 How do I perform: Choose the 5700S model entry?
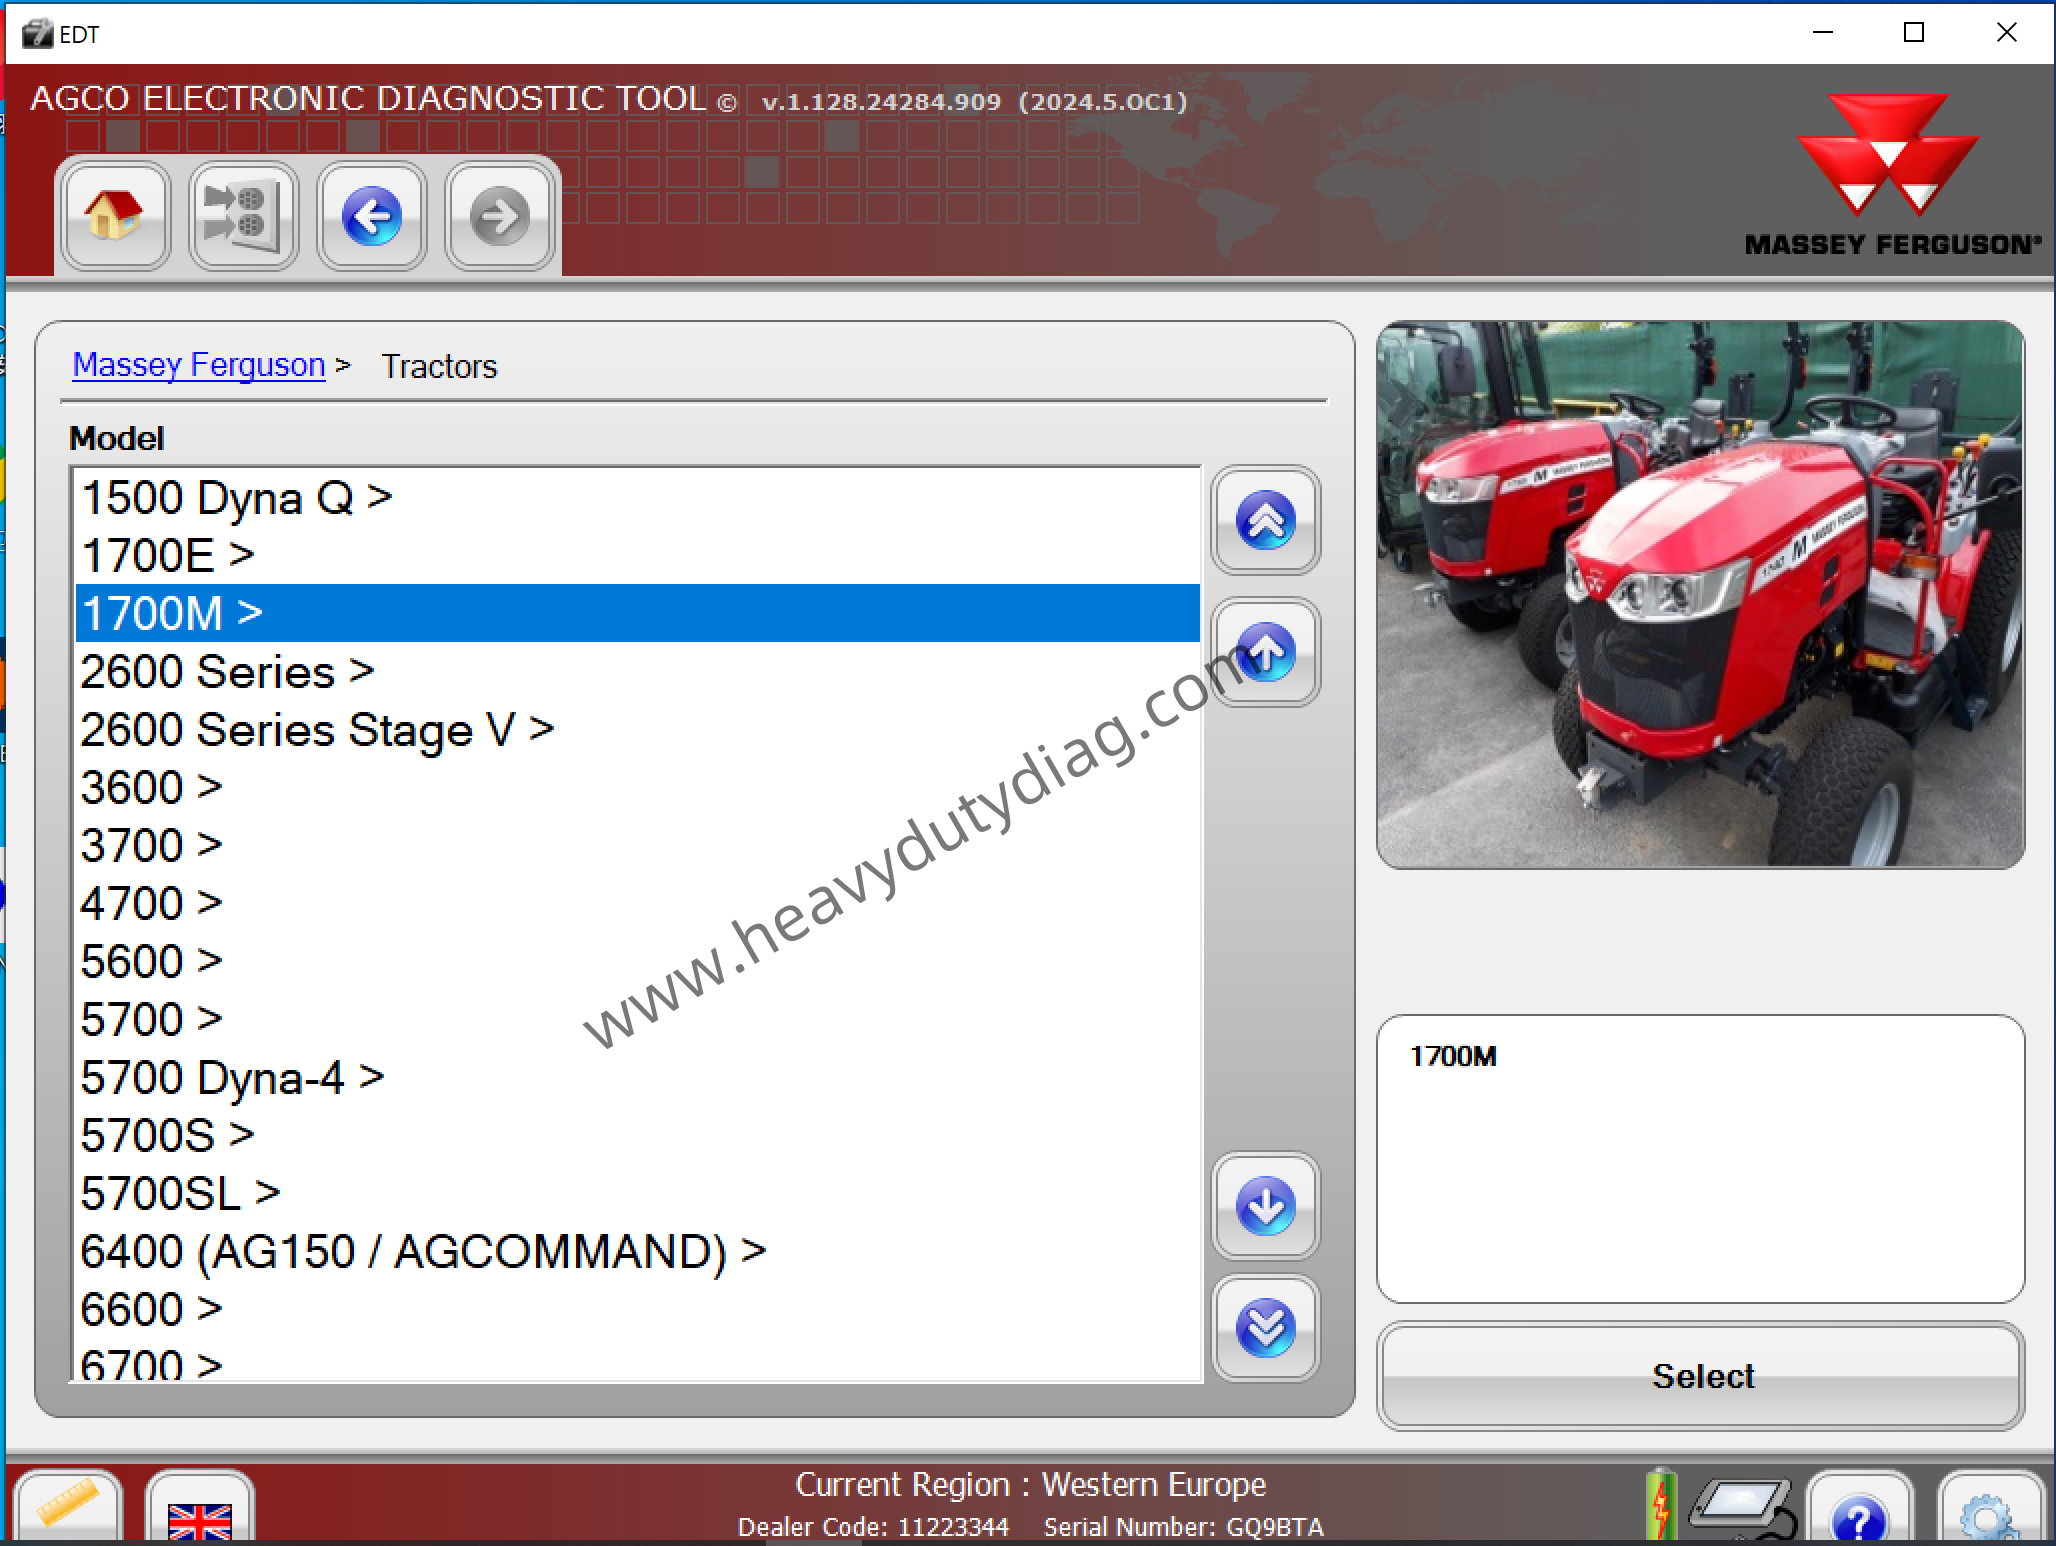(x=638, y=1135)
